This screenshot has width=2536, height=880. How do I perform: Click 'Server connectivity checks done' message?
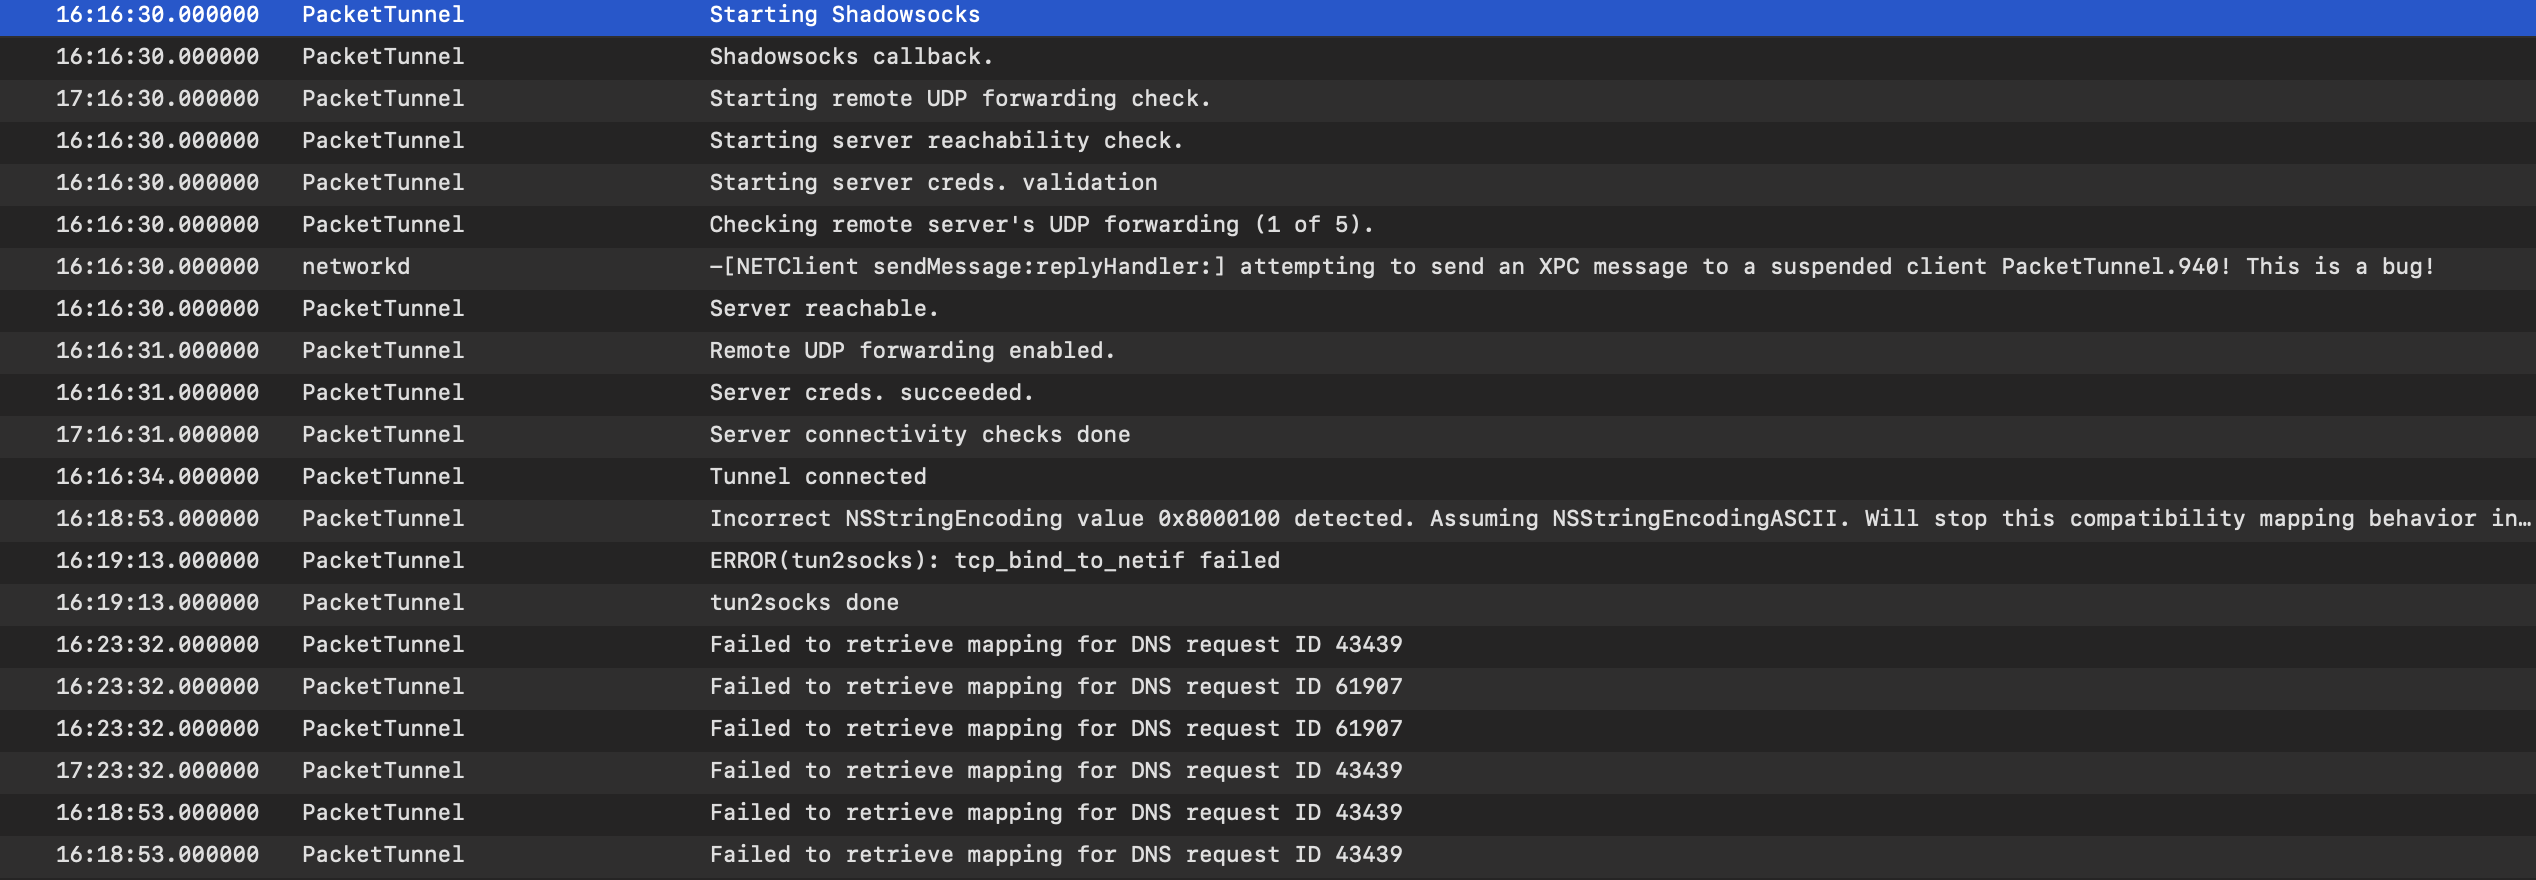tap(920, 435)
